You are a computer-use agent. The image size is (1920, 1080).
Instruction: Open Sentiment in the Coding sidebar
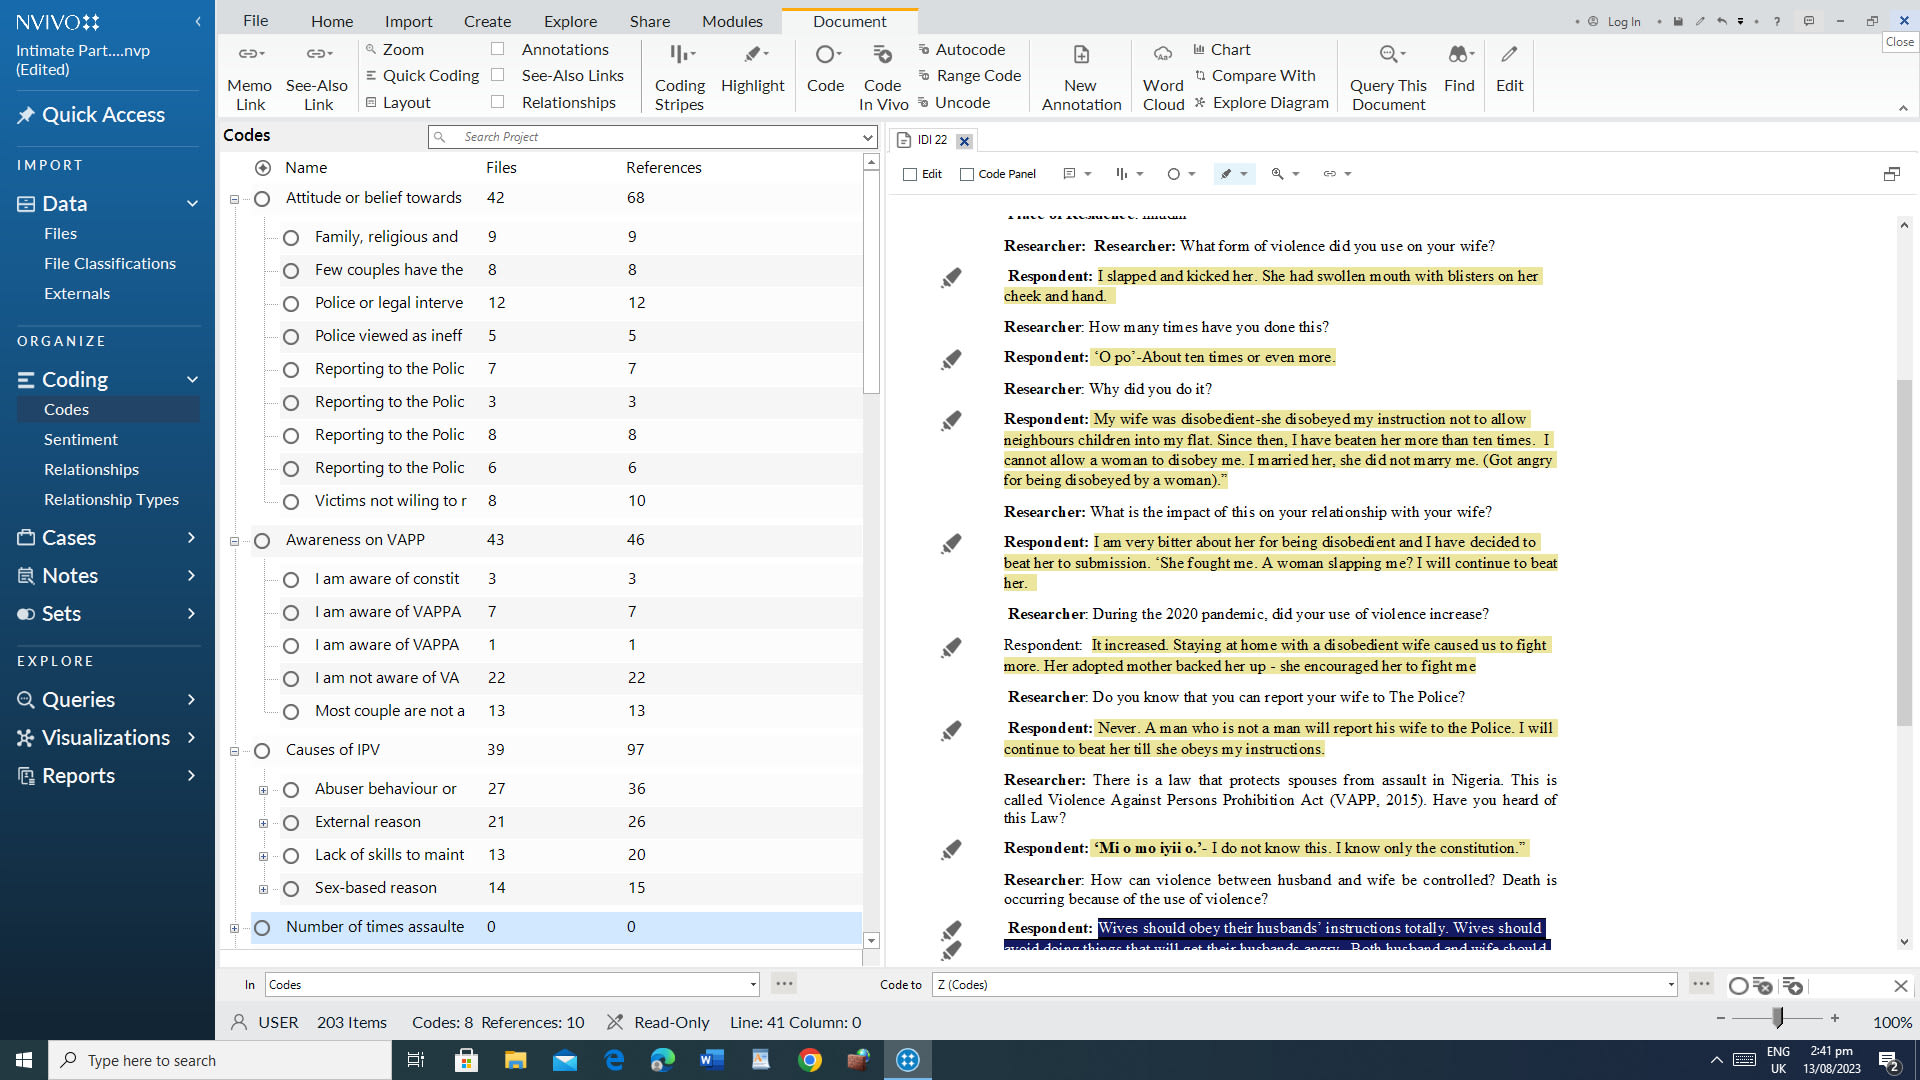(x=80, y=439)
